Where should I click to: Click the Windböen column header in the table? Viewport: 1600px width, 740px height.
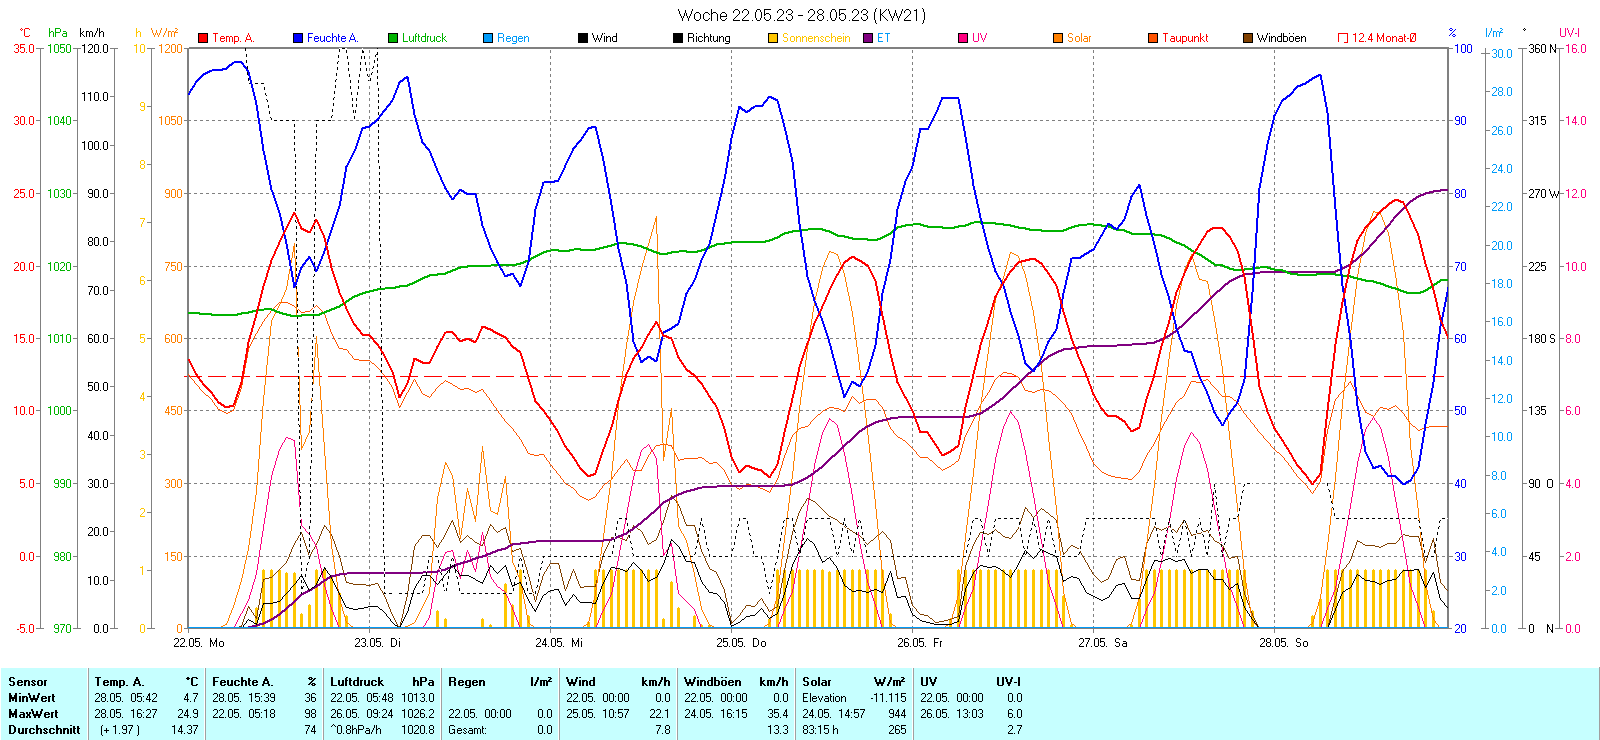(712, 682)
